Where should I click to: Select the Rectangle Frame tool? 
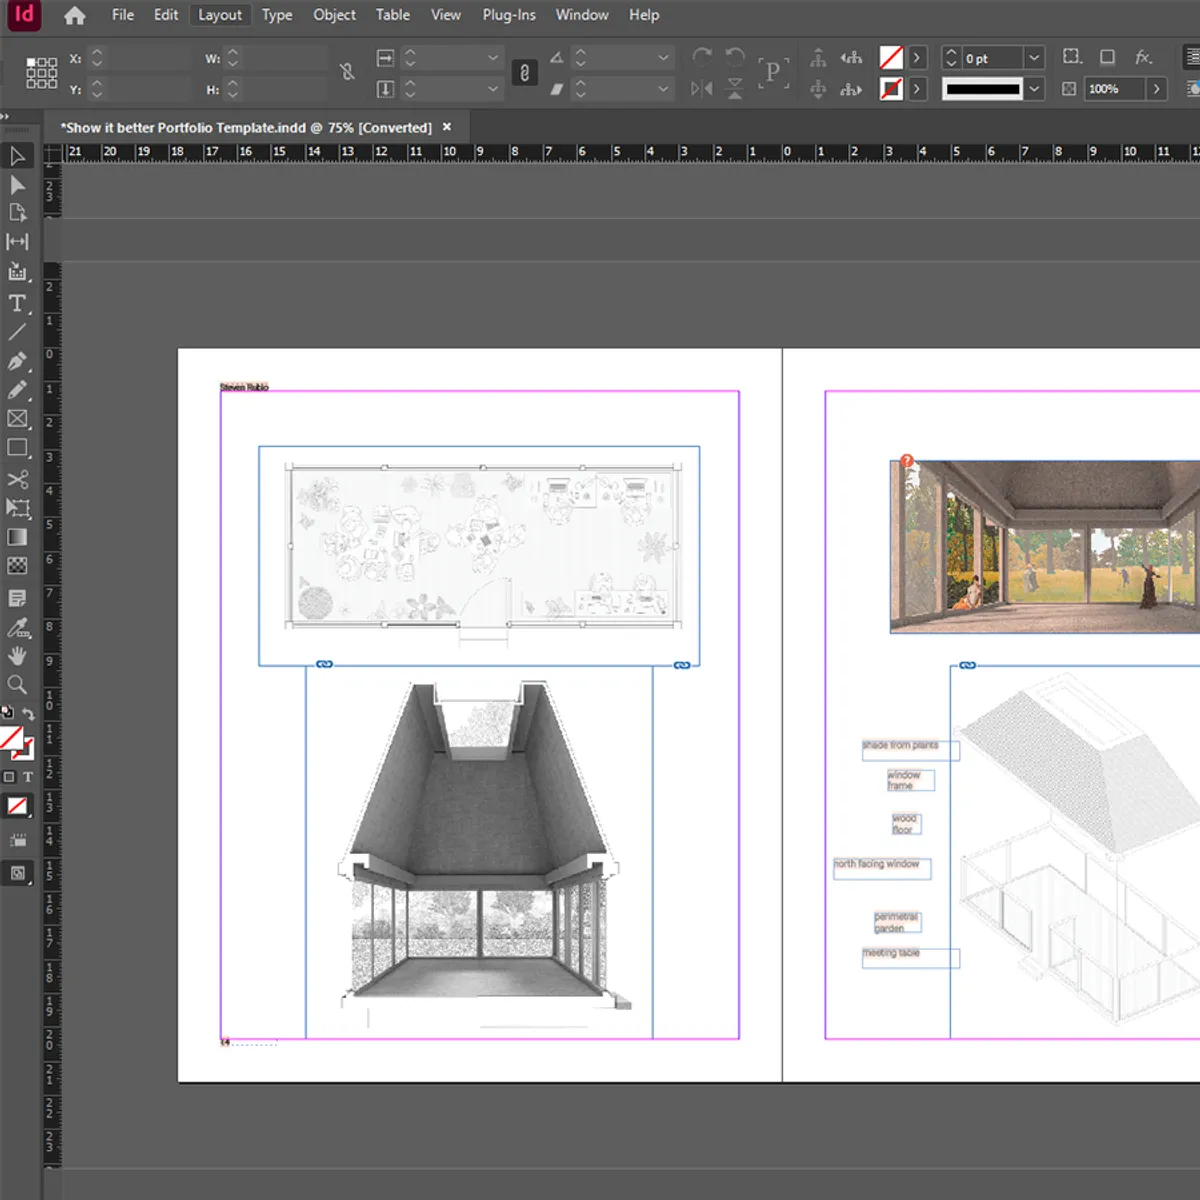[17, 419]
